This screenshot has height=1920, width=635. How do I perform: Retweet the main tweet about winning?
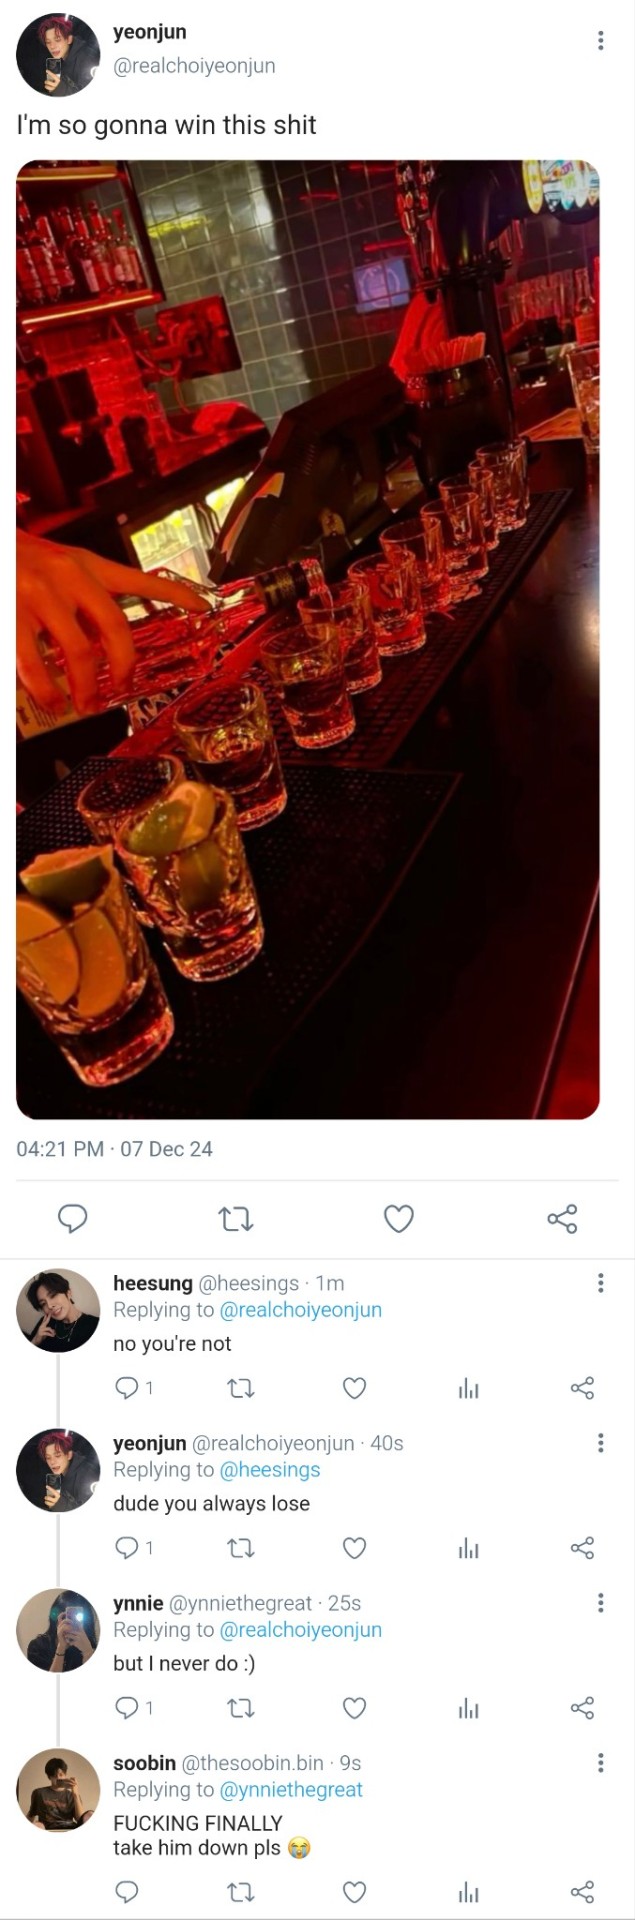(x=236, y=1218)
